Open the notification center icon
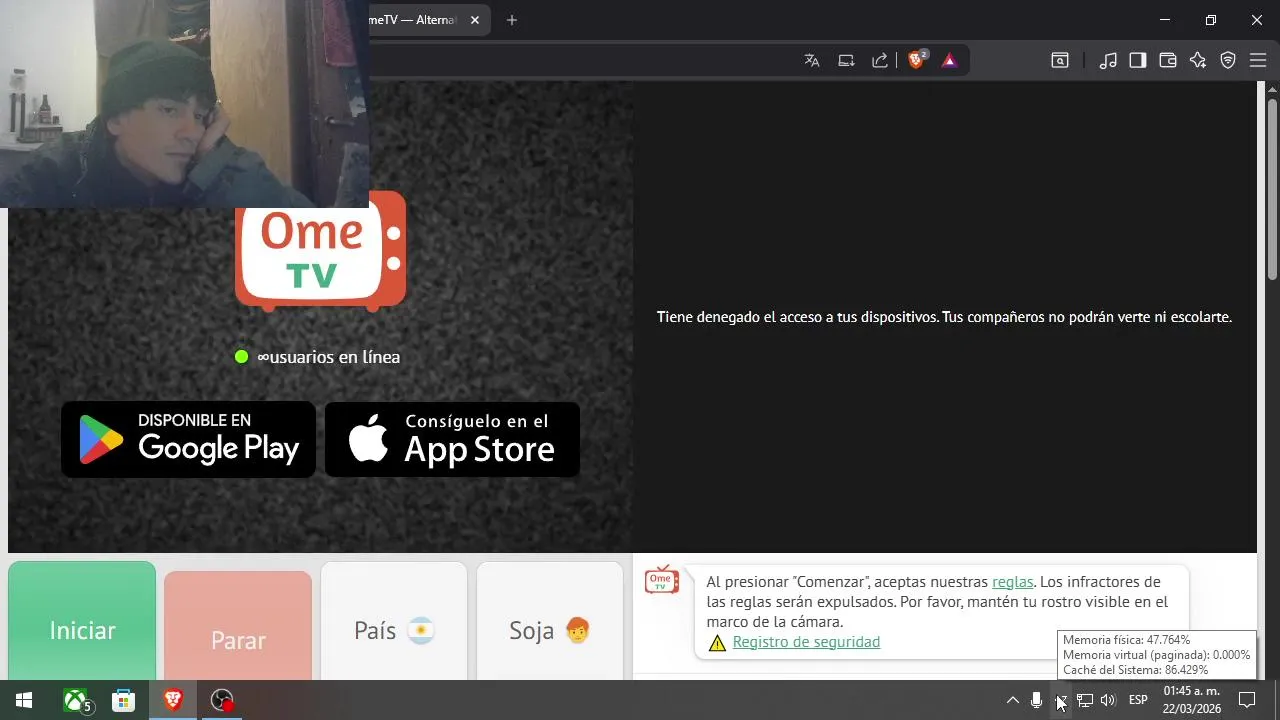 click(x=1247, y=700)
